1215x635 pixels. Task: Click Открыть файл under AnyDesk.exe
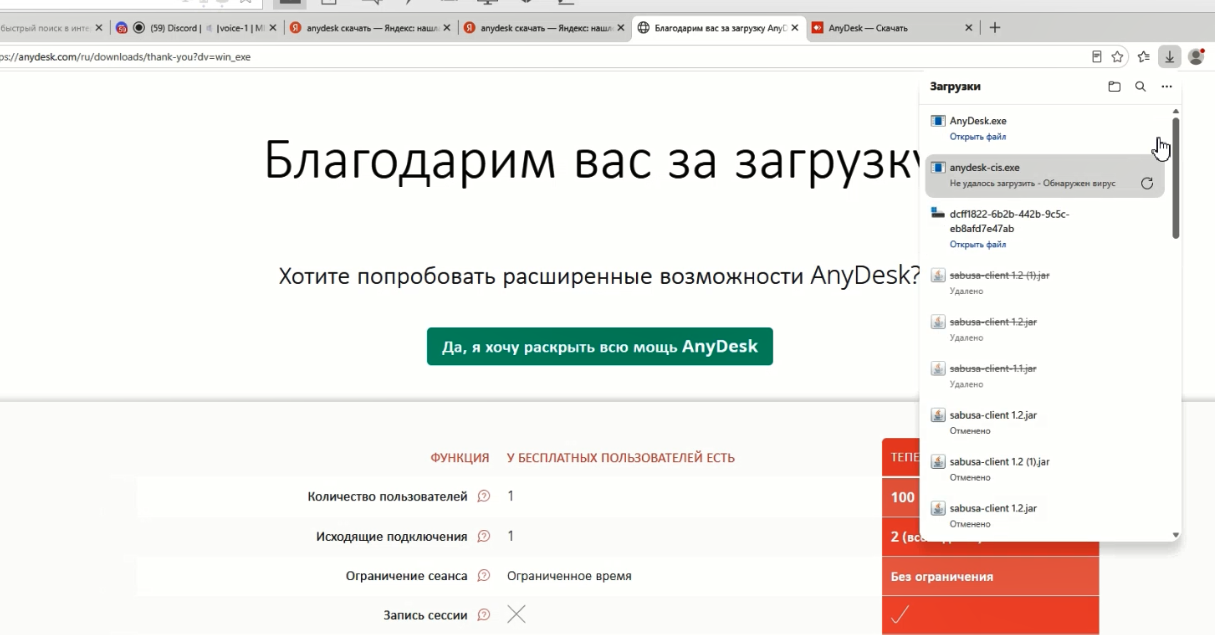978,136
